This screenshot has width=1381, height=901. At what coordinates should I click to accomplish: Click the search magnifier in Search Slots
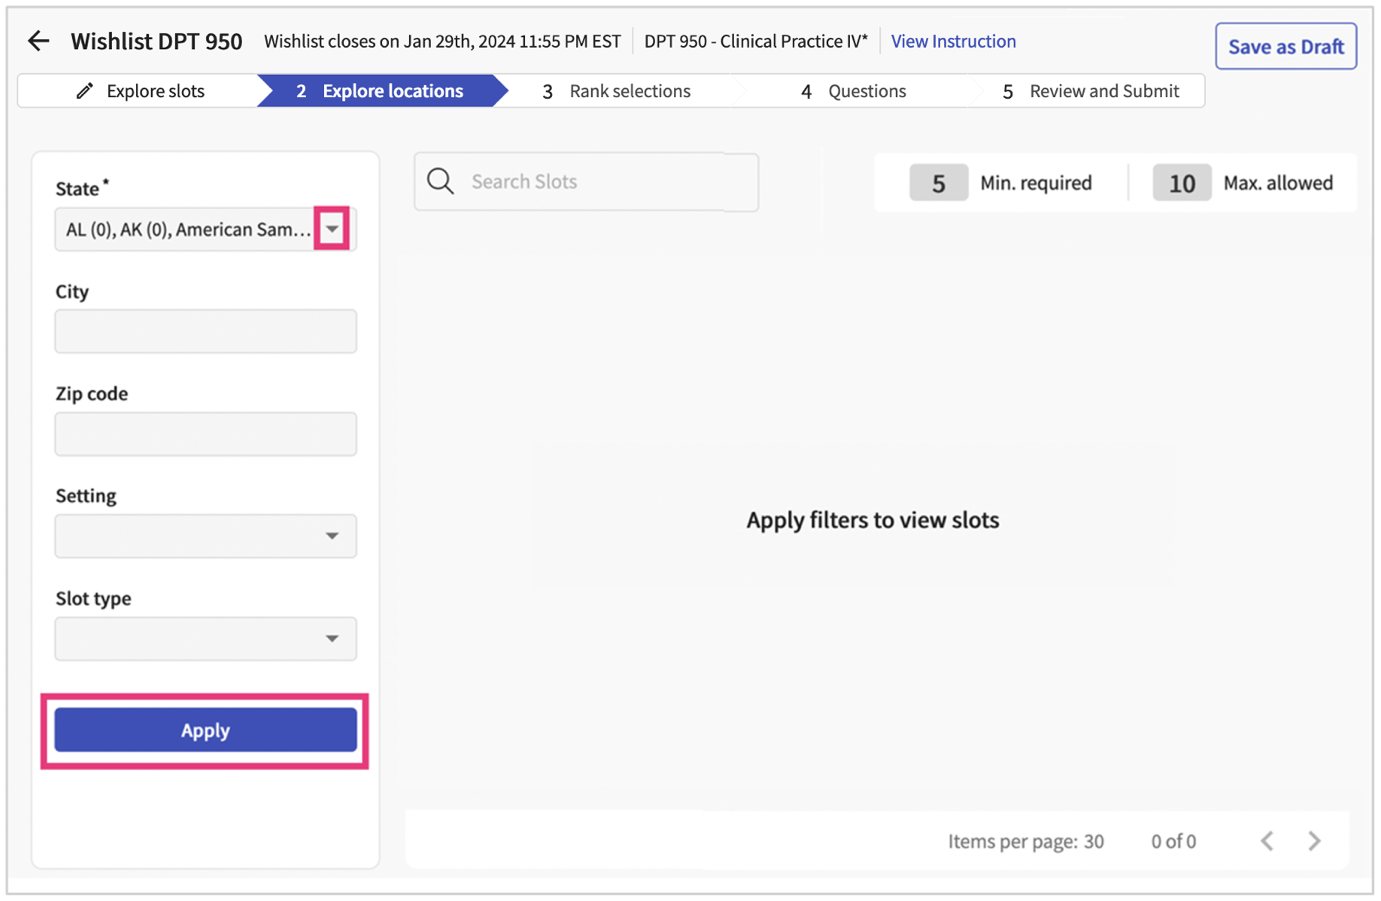[440, 181]
